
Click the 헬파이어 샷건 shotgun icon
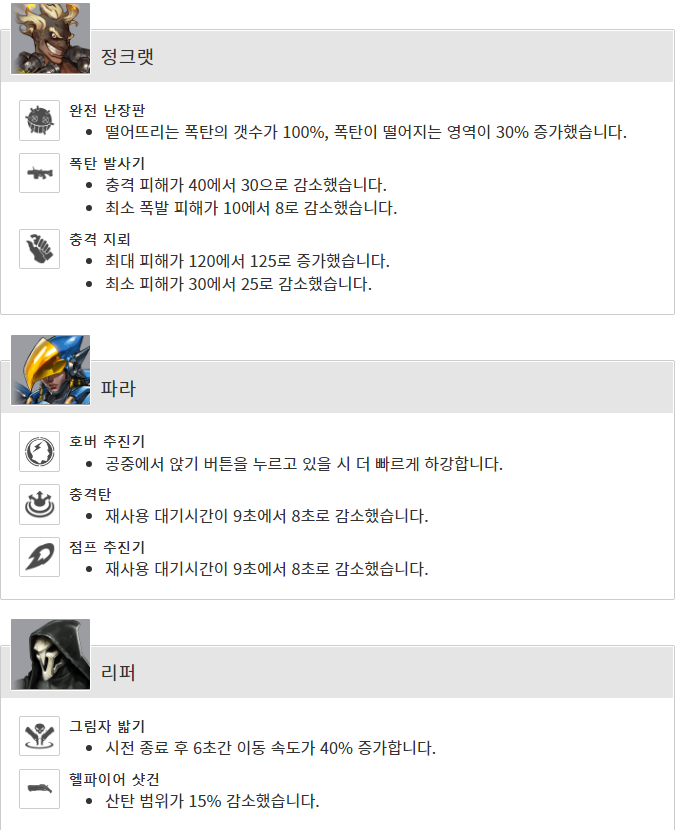click(x=40, y=789)
